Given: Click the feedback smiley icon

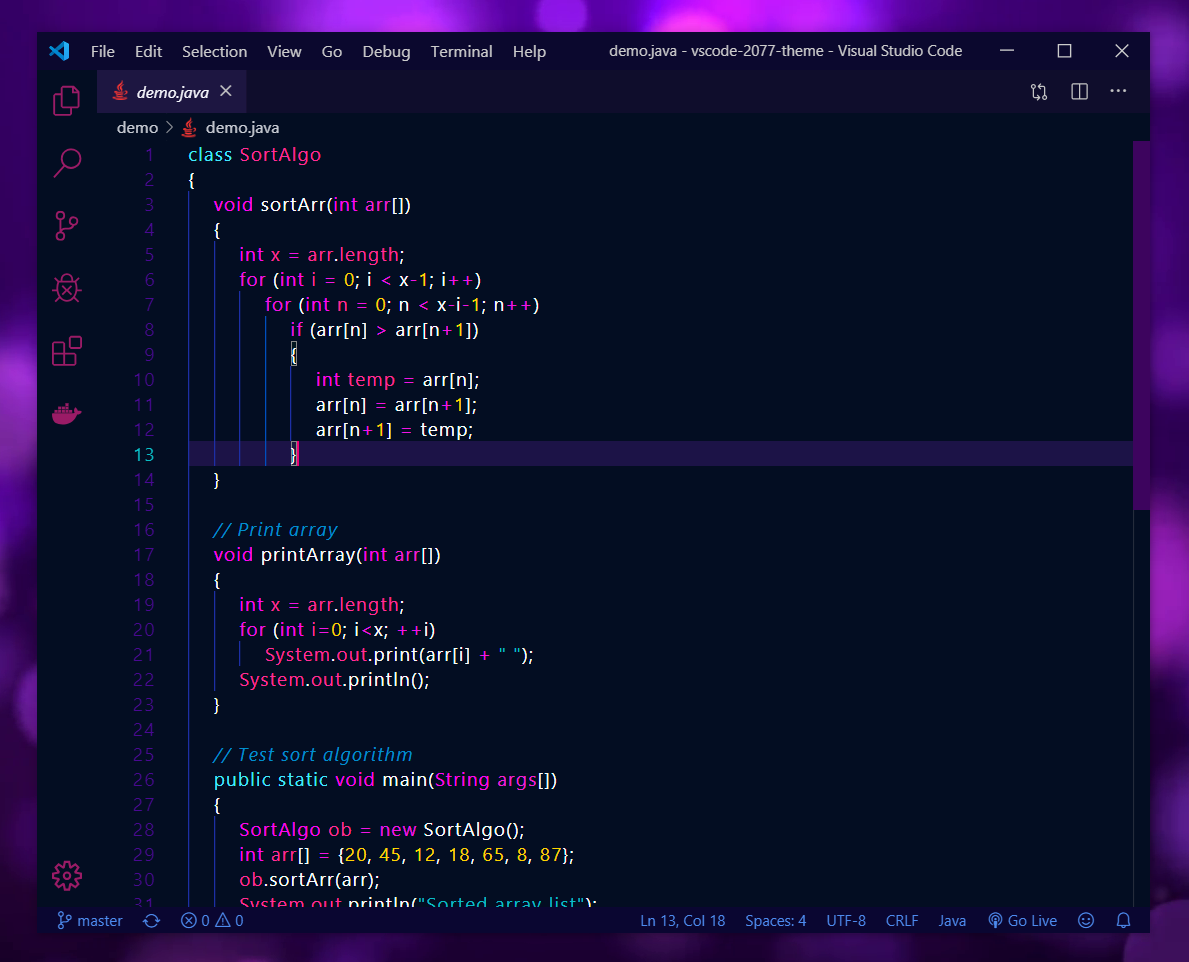Looking at the screenshot, I should click(1086, 920).
